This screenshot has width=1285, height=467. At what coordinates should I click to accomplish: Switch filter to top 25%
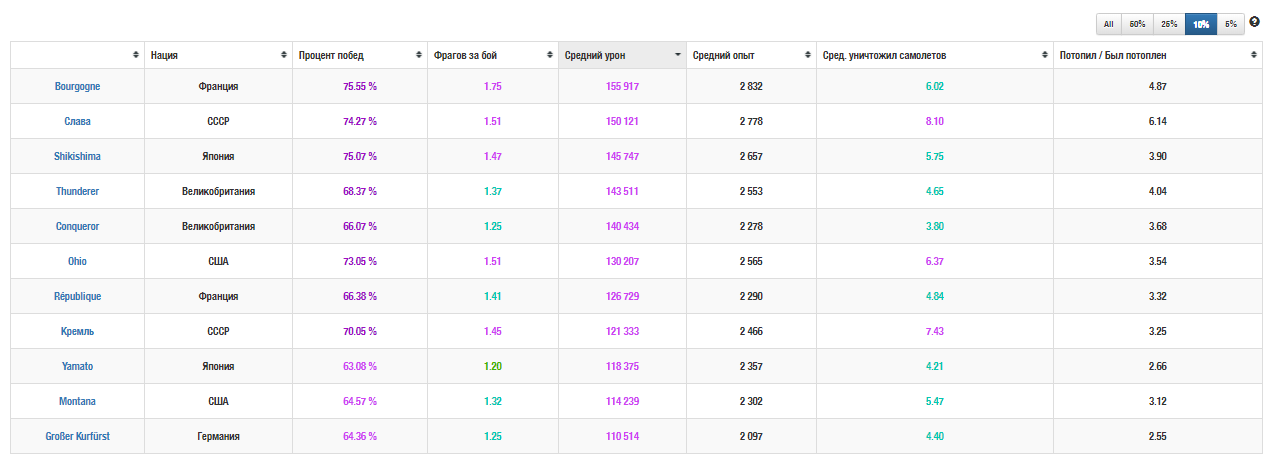(x=1168, y=23)
